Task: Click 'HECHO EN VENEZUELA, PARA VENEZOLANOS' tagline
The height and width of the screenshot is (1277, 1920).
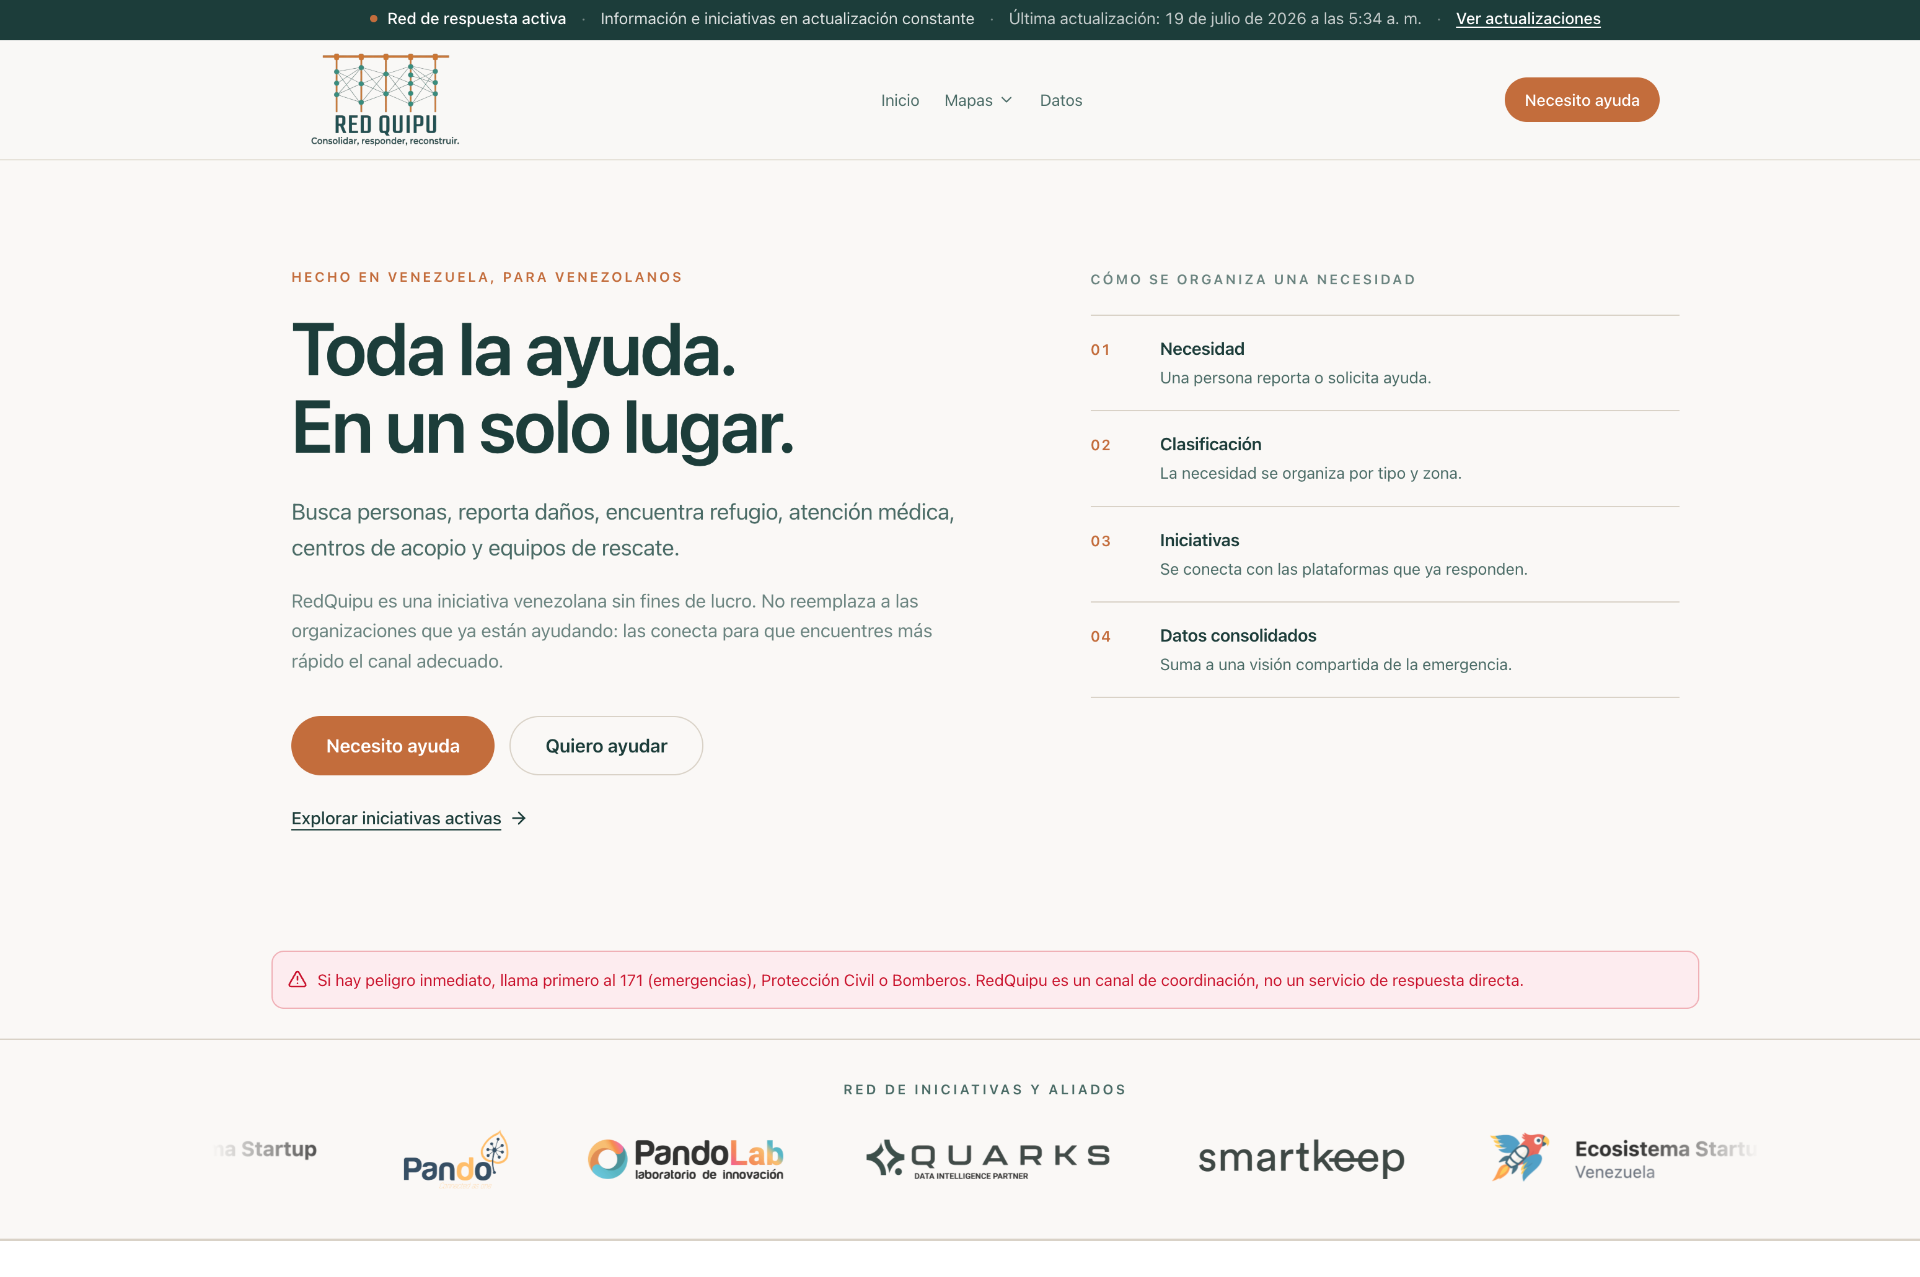Action: coord(487,277)
